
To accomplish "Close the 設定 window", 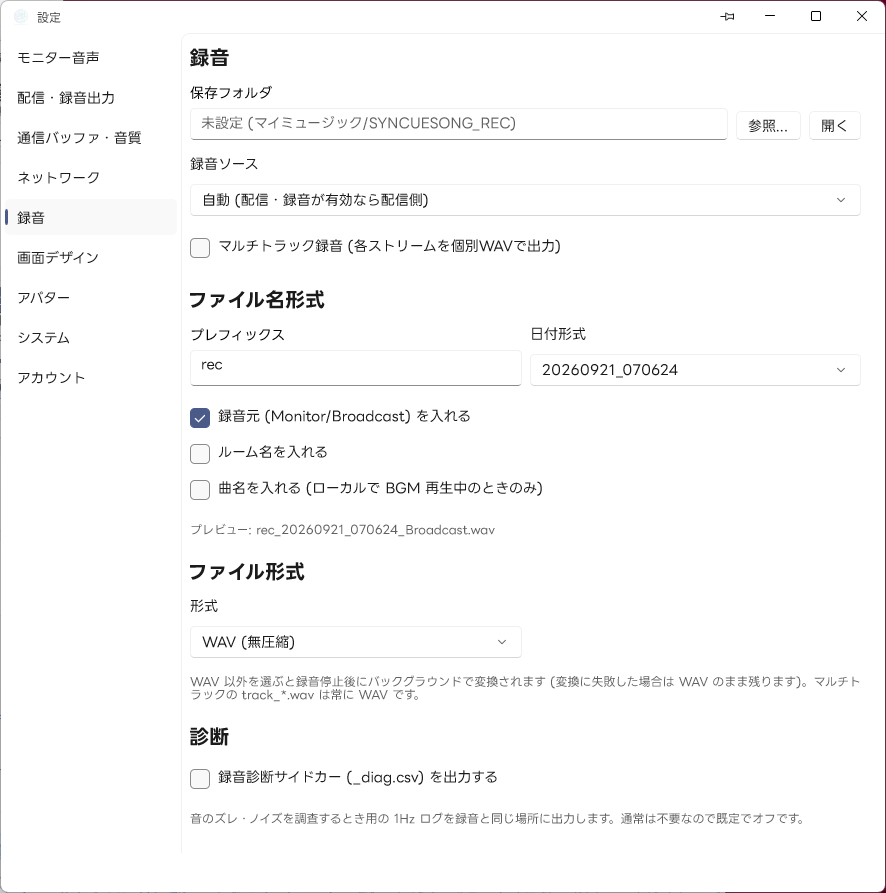I will [x=862, y=17].
